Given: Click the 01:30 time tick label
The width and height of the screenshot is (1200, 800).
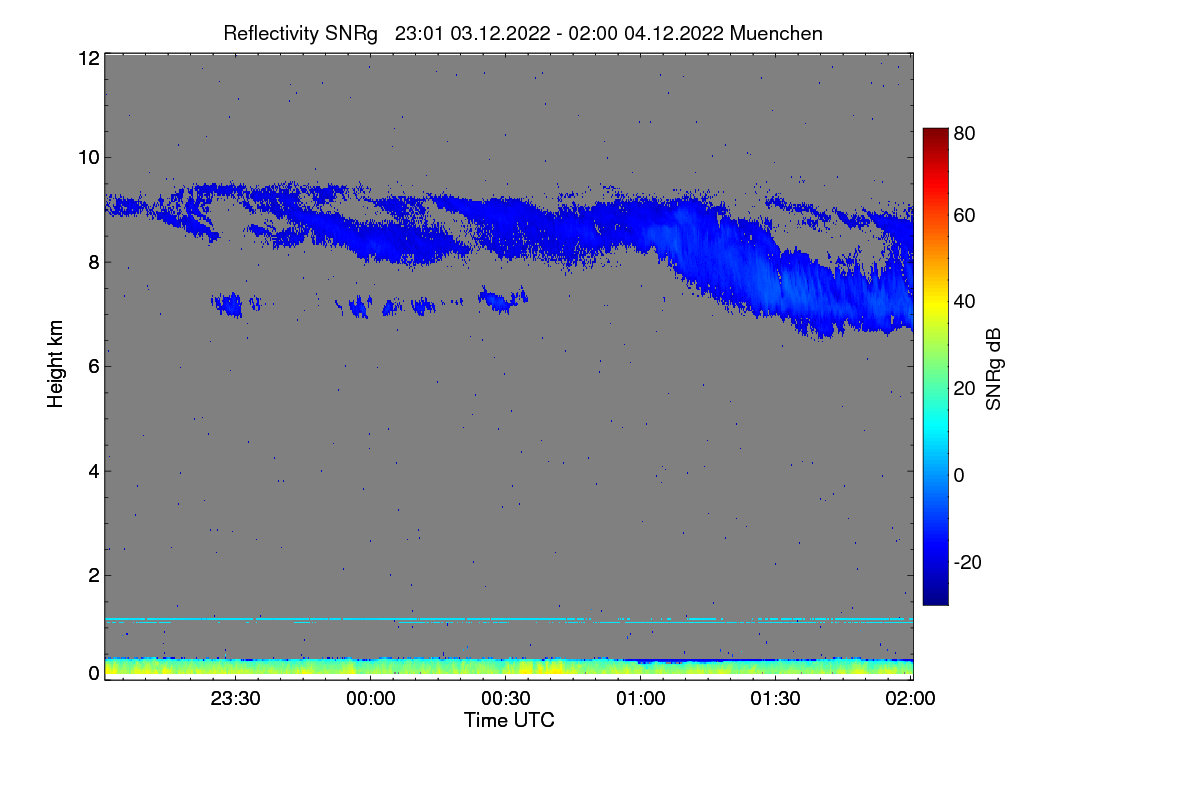Looking at the screenshot, I should (776, 699).
